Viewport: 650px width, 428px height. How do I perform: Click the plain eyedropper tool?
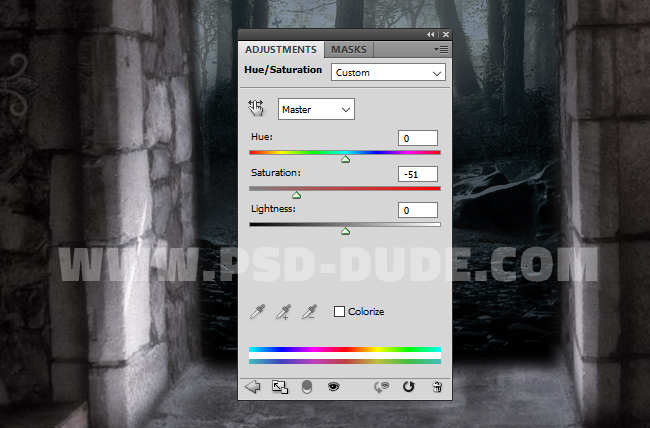(x=256, y=312)
